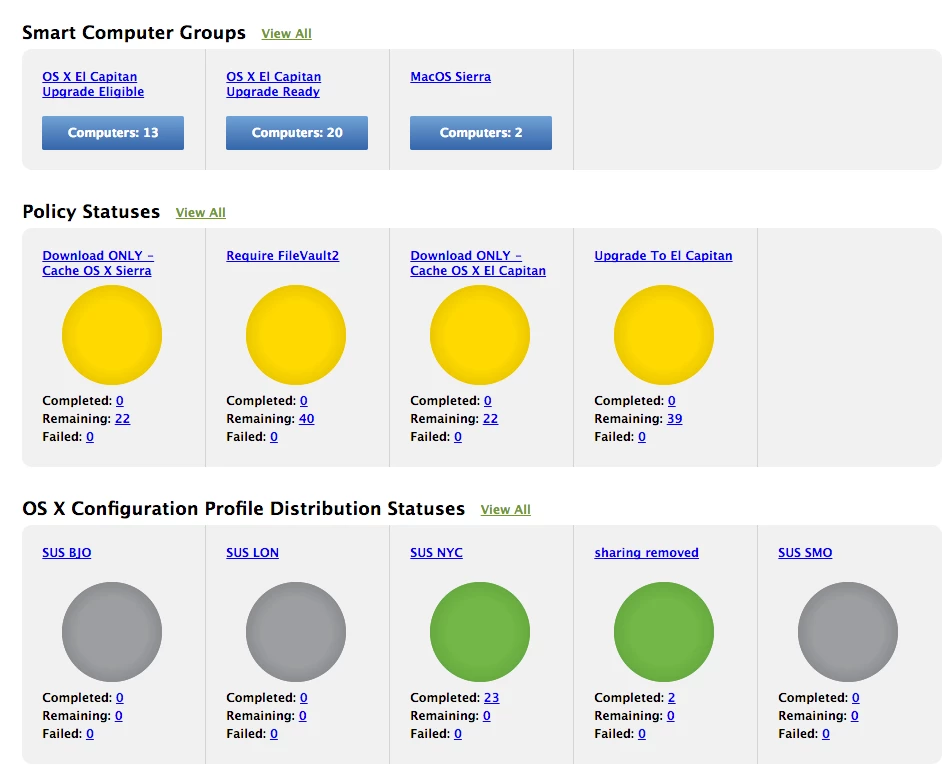This screenshot has width=942, height=767.
Task: Click Remaining count 40 for Require FileVault2
Action: pyautogui.click(x=306, y=419)
